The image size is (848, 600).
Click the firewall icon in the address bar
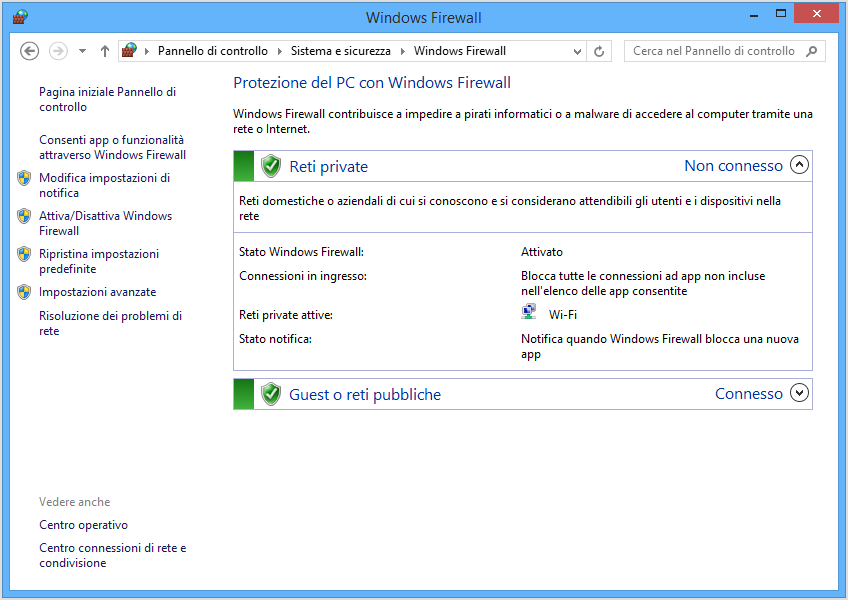(129, 51)
